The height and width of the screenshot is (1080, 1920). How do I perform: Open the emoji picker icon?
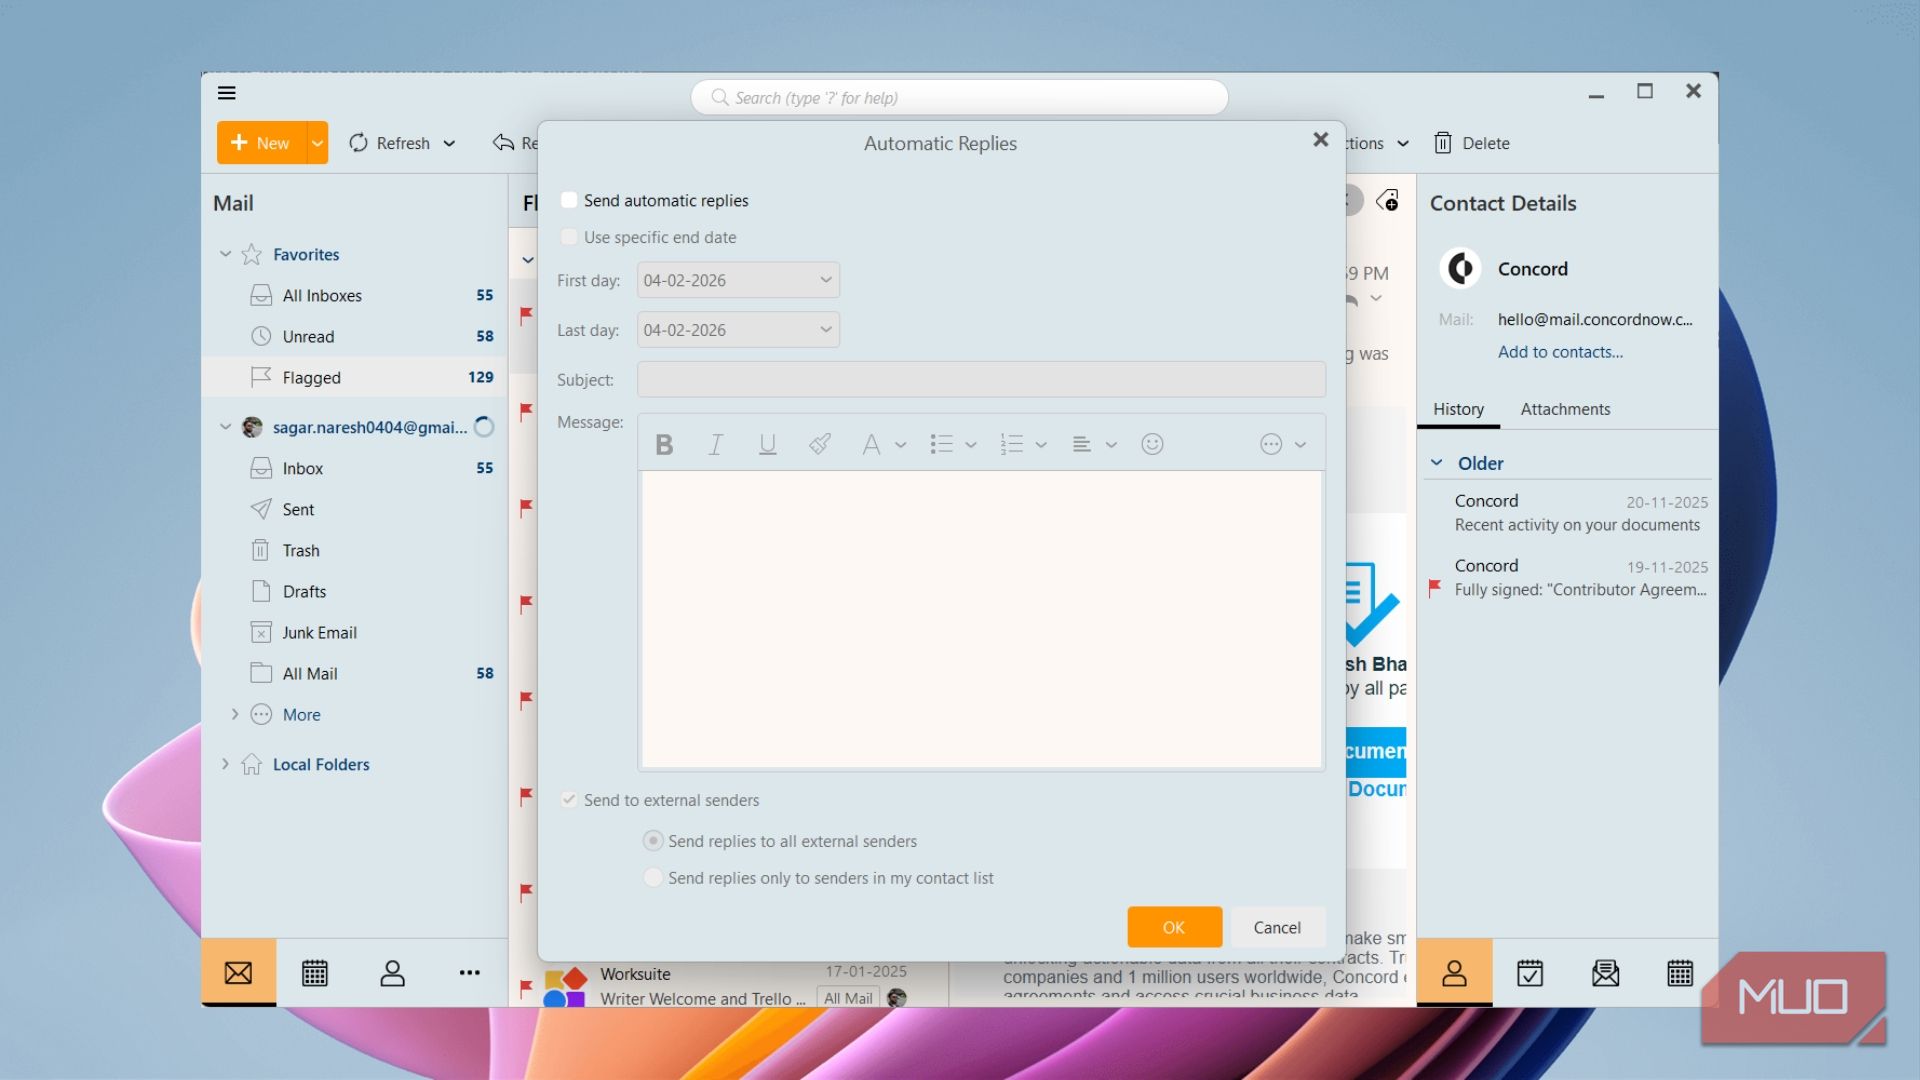coord(1152,444)
